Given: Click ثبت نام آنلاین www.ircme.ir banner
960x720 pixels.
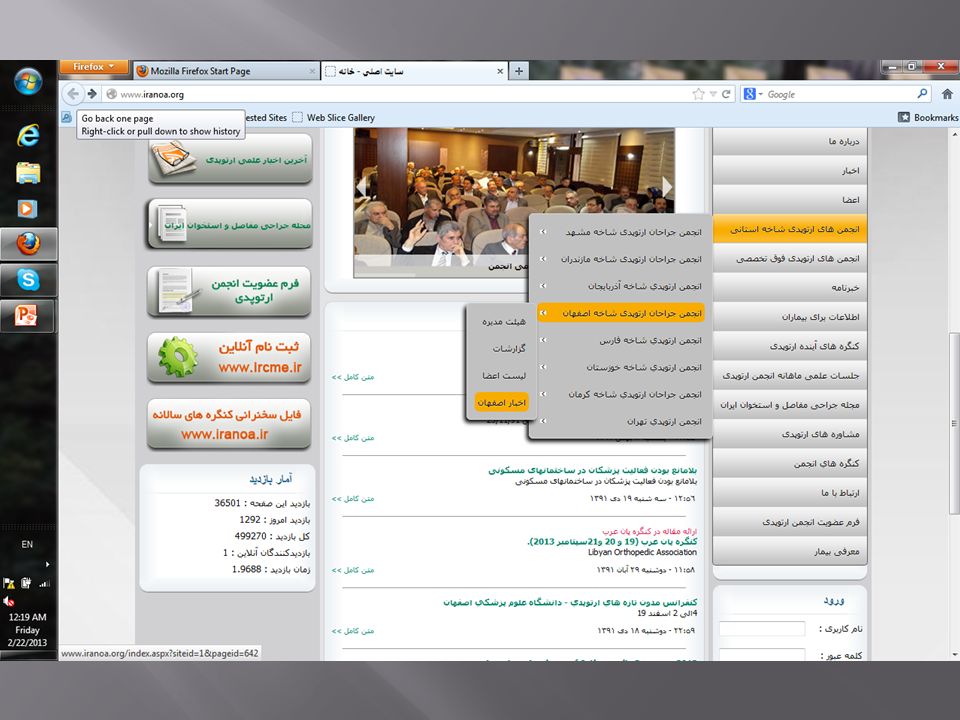Looking at the screenshot, I should tap(230, 357).
